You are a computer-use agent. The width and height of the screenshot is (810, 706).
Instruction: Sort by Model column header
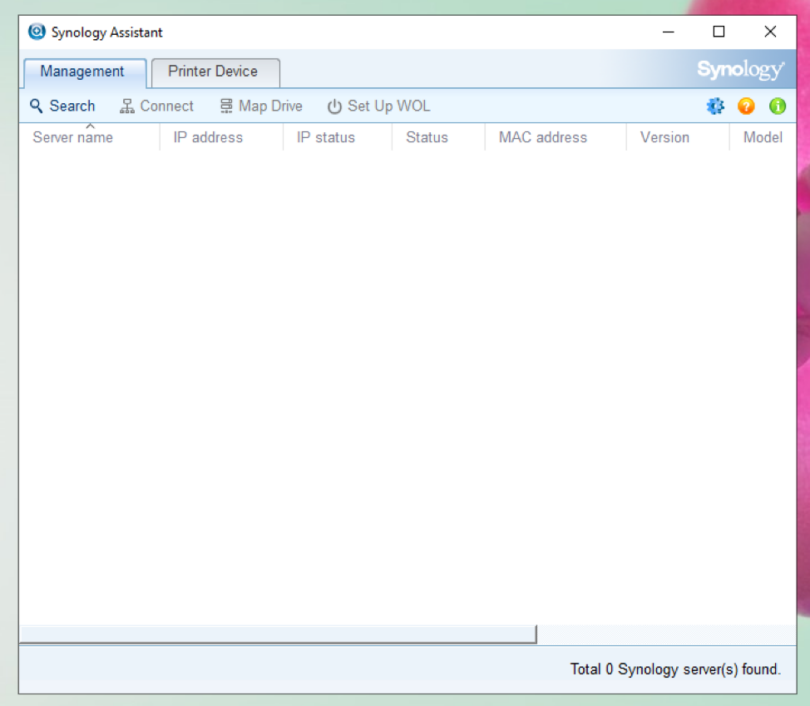(x=762, y=137)
